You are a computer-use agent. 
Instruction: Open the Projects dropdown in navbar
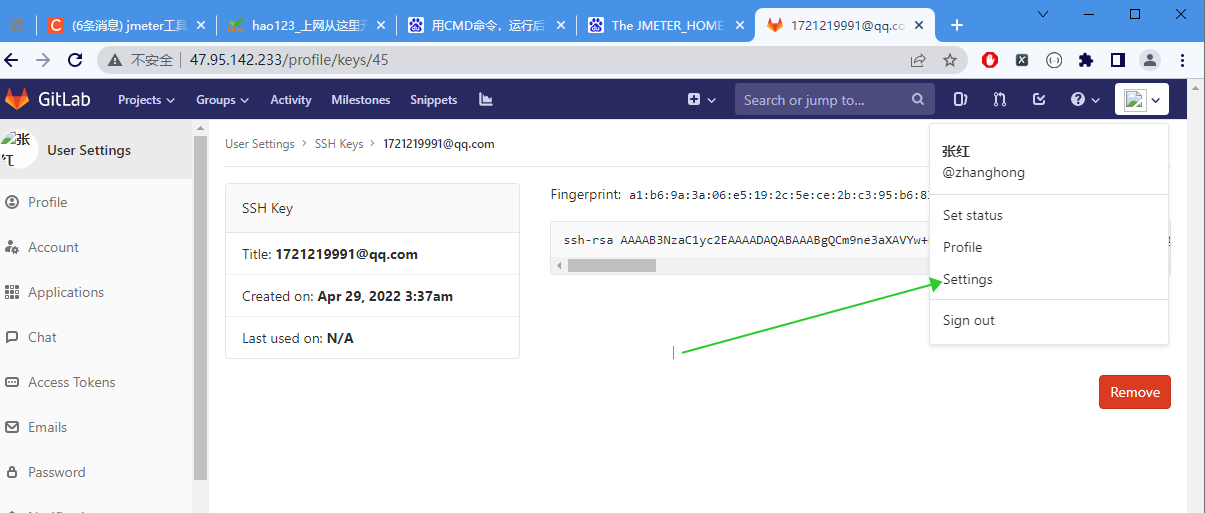pyautogui.click(x=146, y=100)
